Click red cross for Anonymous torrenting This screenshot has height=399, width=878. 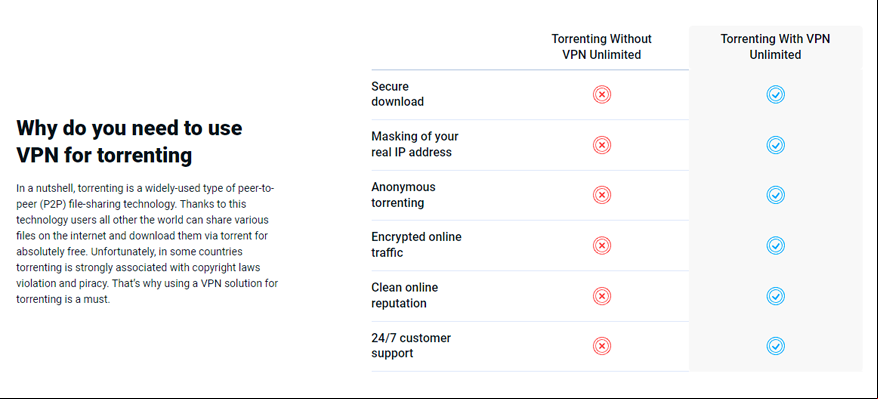tap(602, 195)
